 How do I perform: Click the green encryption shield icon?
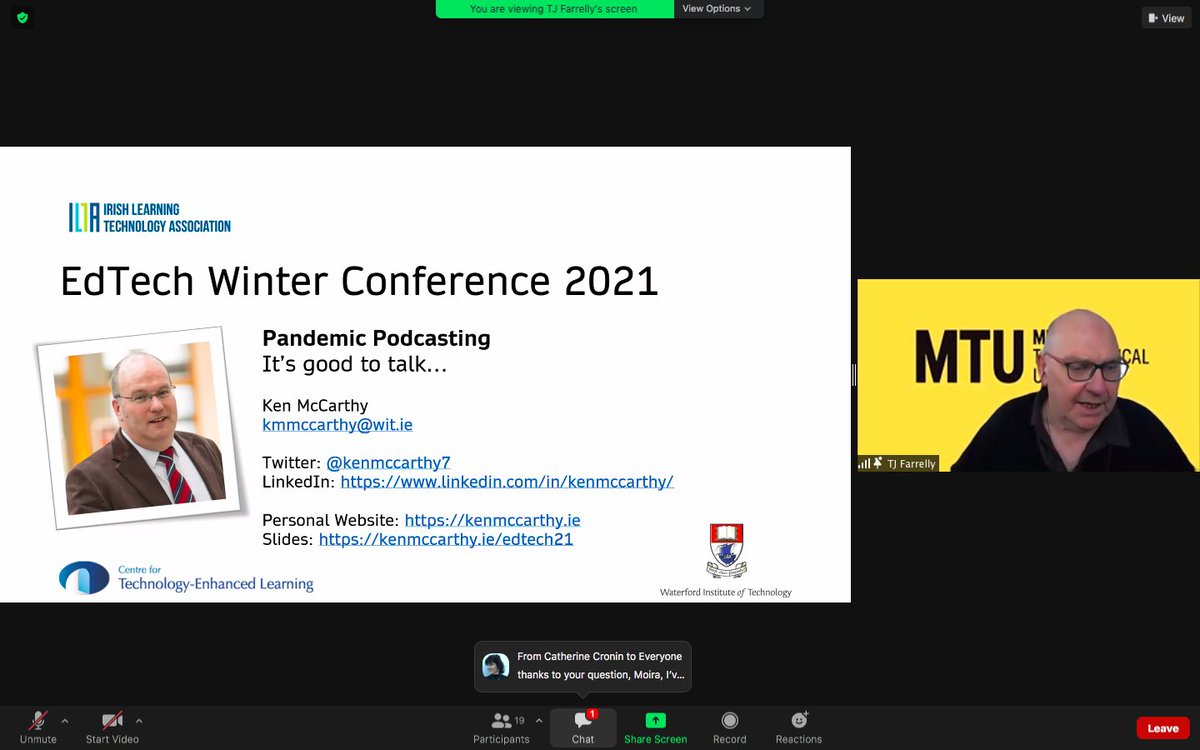(x=23, y=18)
